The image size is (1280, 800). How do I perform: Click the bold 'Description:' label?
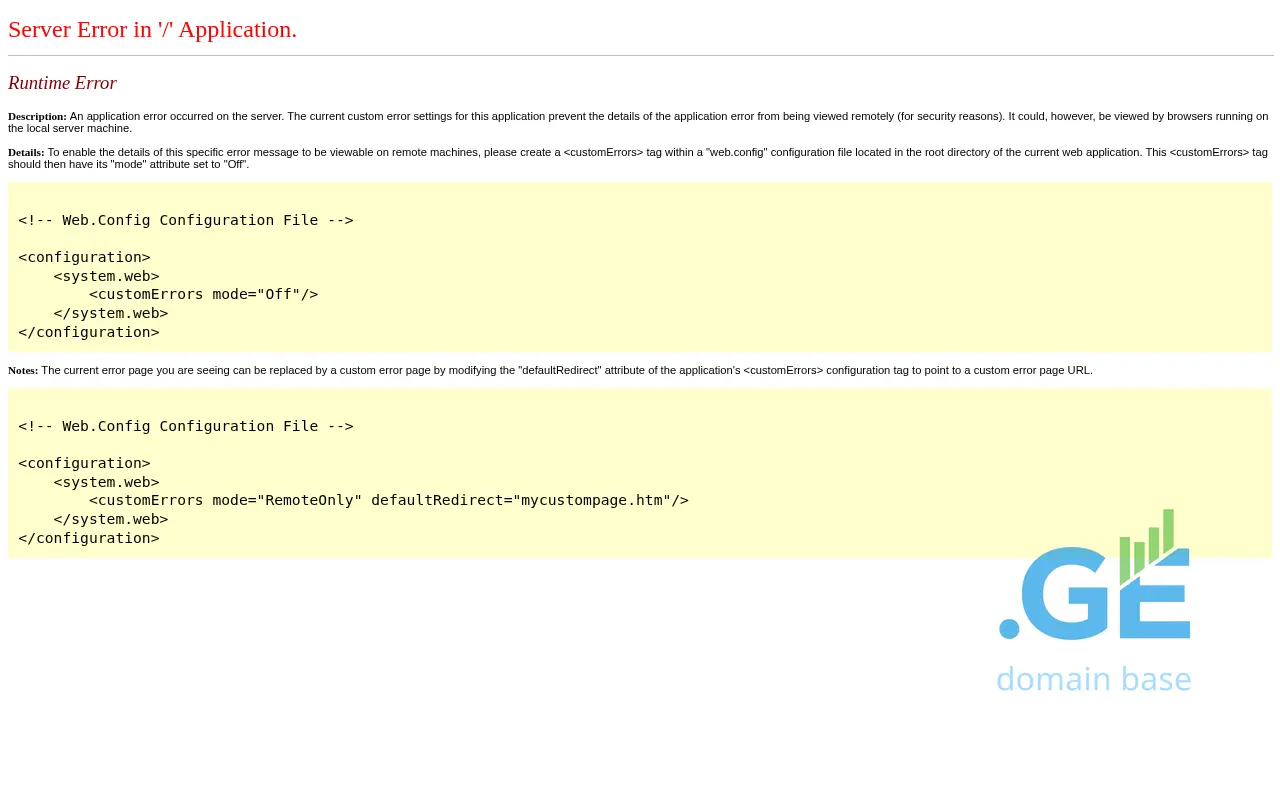click(37, 117)
